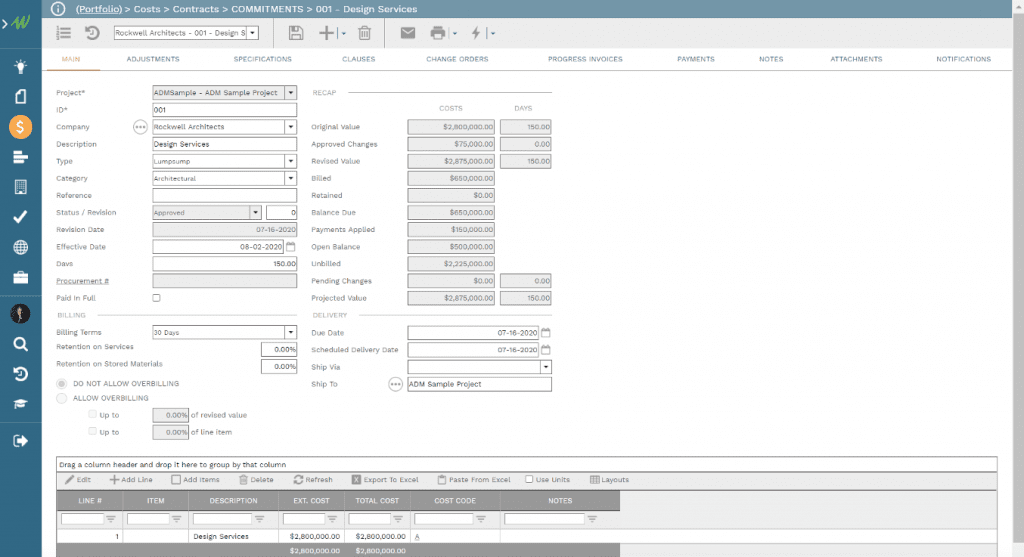The width and height of the screenshot is (1024, 557).
Task: Expand the Ship Via dropdown
Action: (x=545, y=367)
